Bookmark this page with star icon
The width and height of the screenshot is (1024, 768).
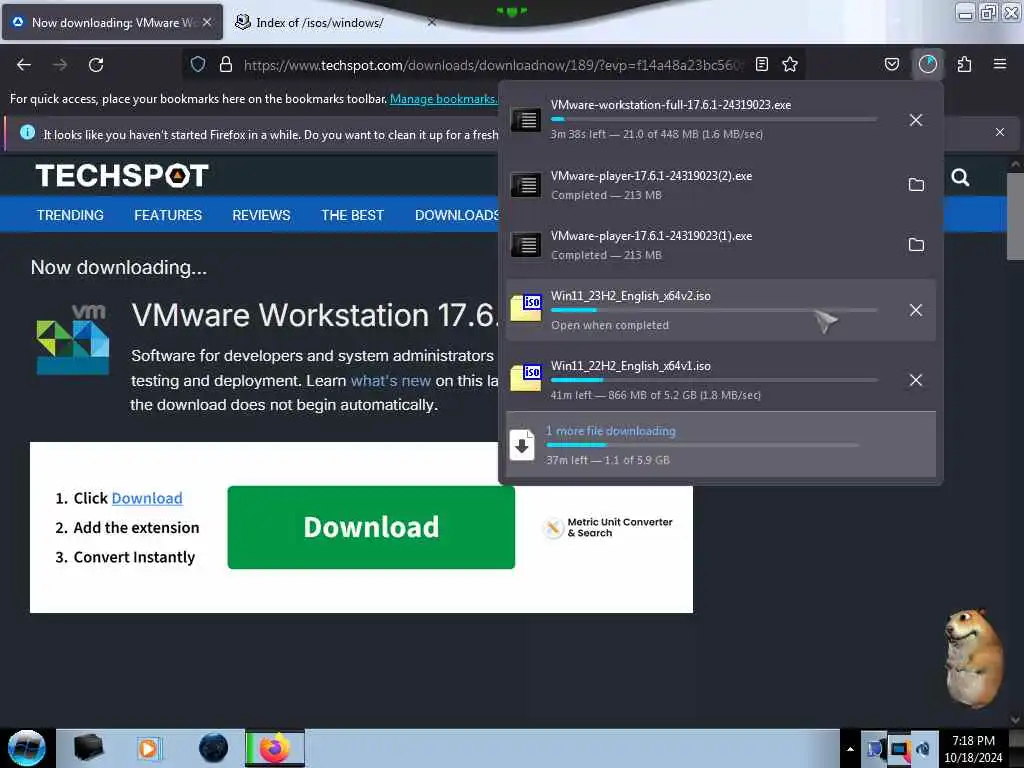(790, 64)
